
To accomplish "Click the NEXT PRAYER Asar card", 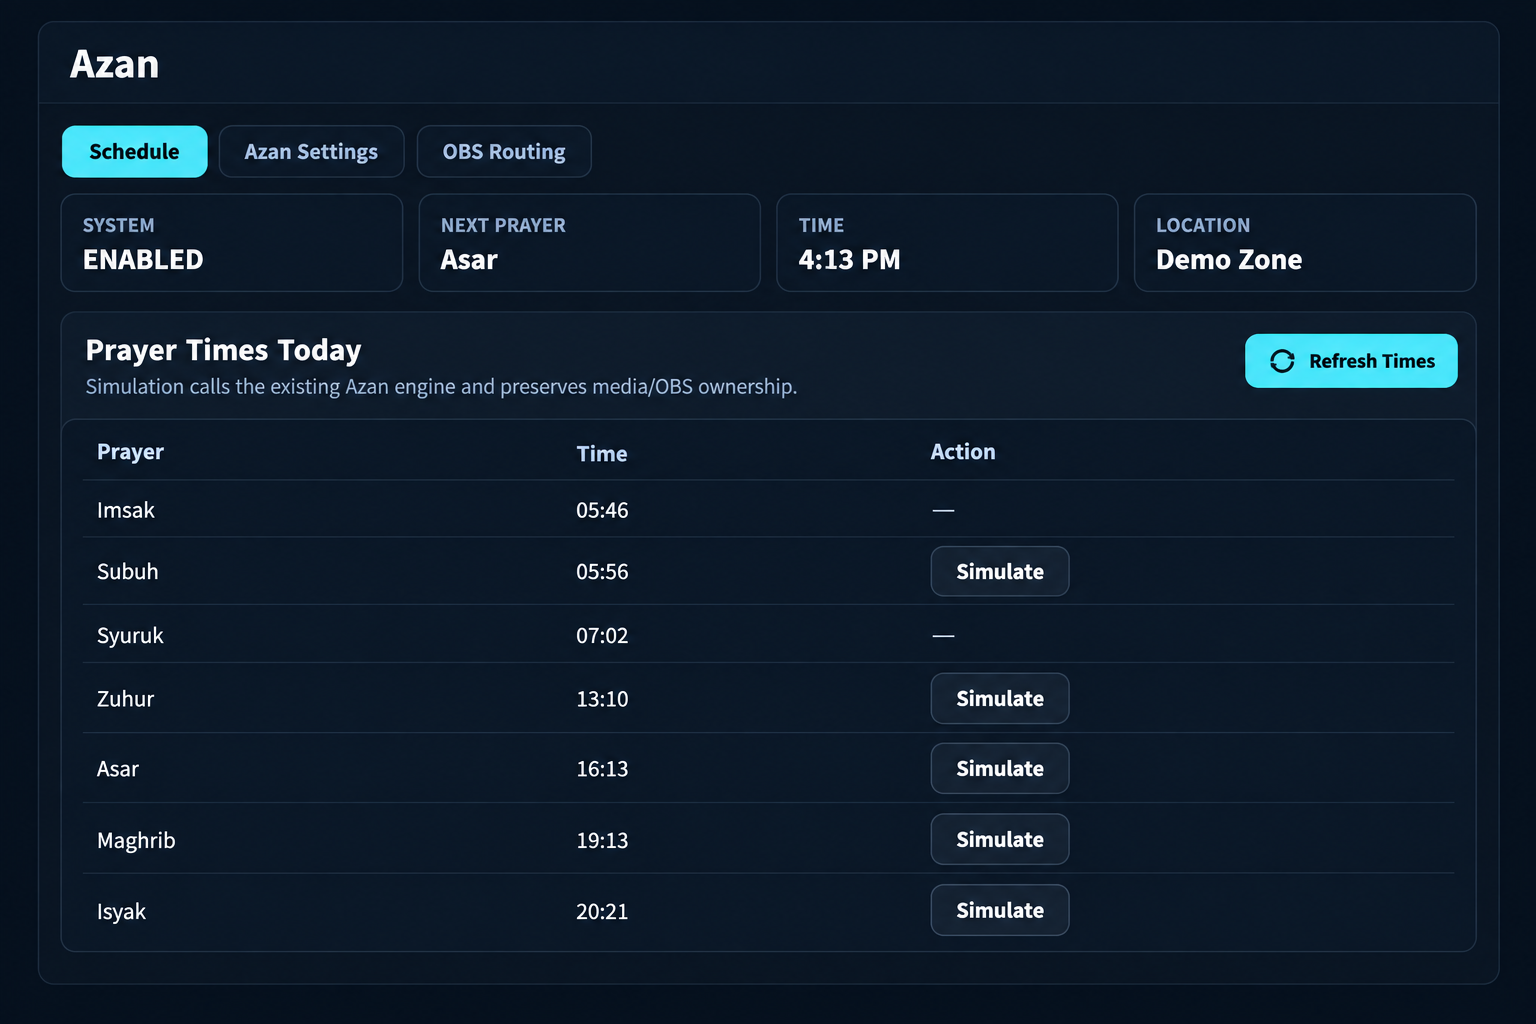I will point(590,243).
